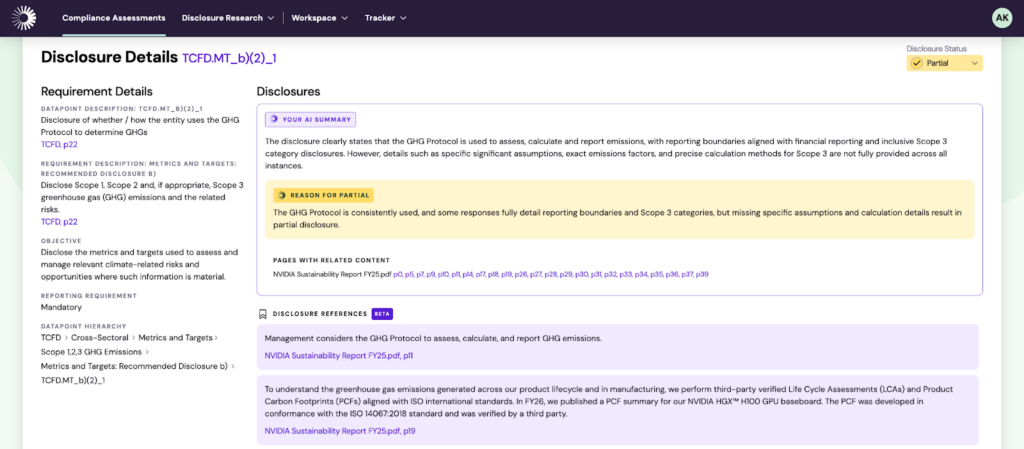Open the NVIDIA Sustainability Report FY25.pdf, p11 reference
The width and height of the screenshot is (1024, 449).
[339, 355]
